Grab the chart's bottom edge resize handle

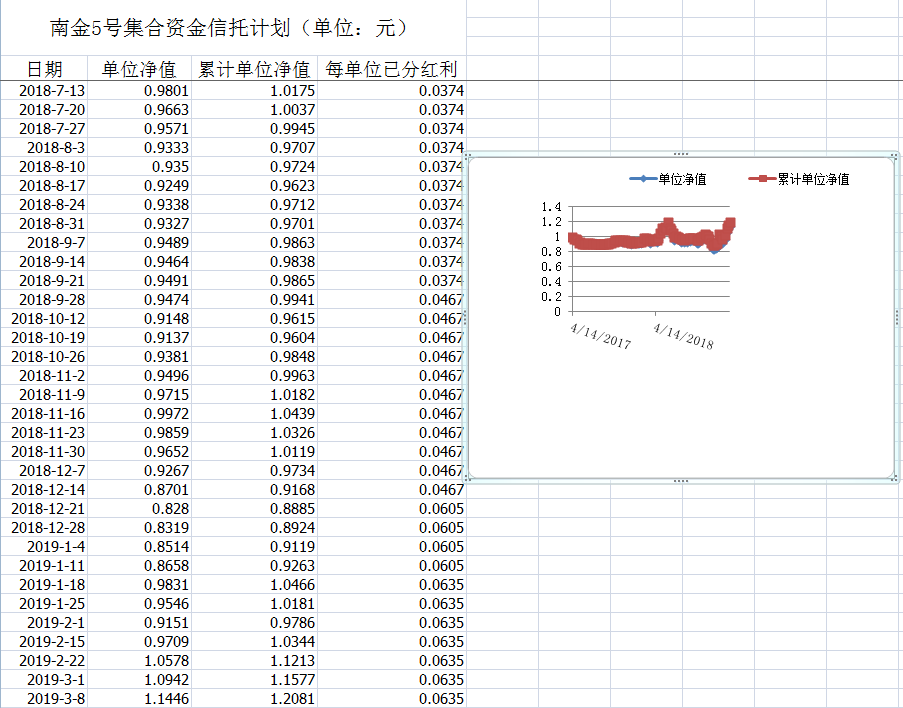coord(681,480)
